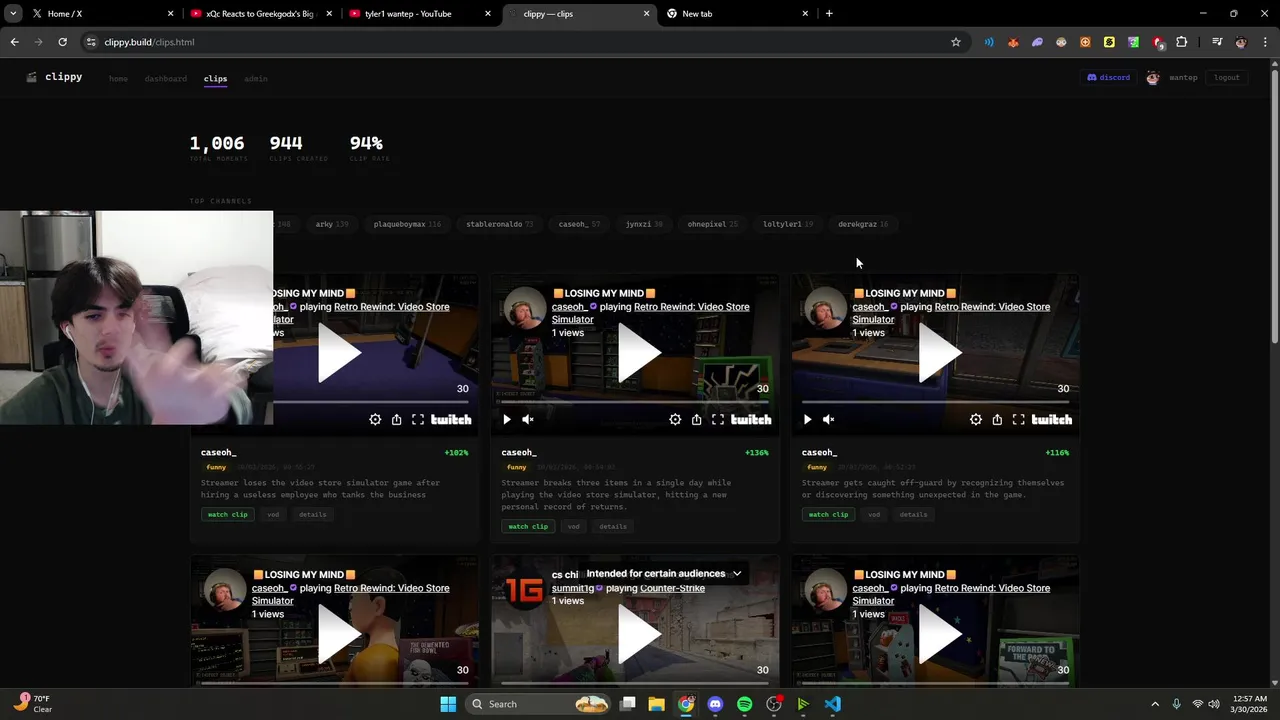Switch to Home / X browser tab

pyautogui.click(x=100, y=14)
